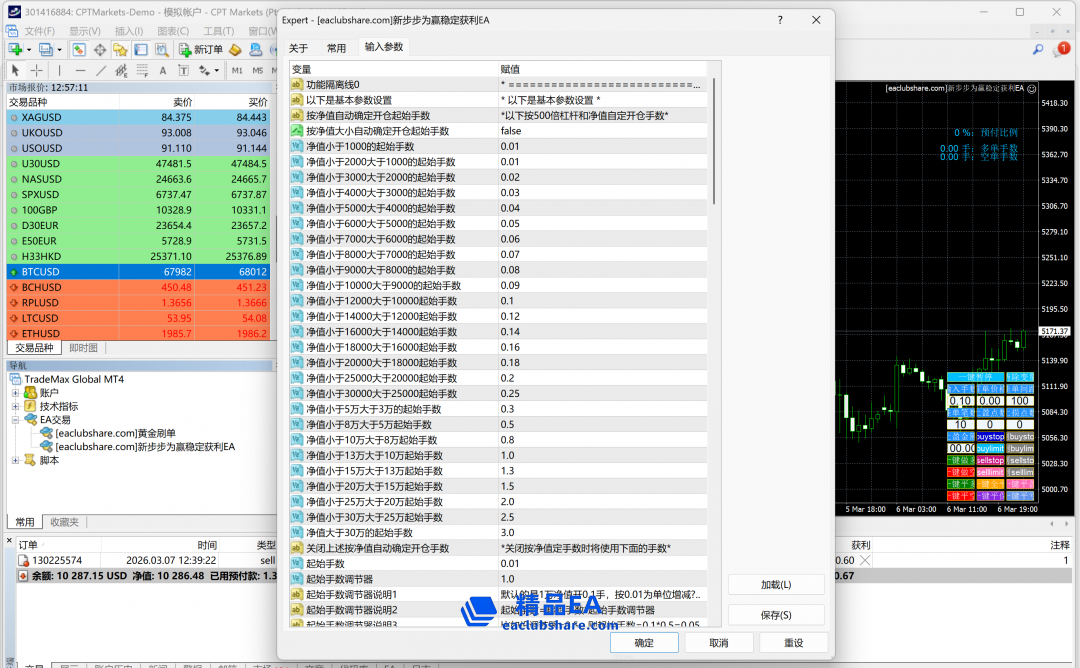1080x668 pixels.
Task: Open the chart profiles dropdown arrow
Action: coord(61,49)
